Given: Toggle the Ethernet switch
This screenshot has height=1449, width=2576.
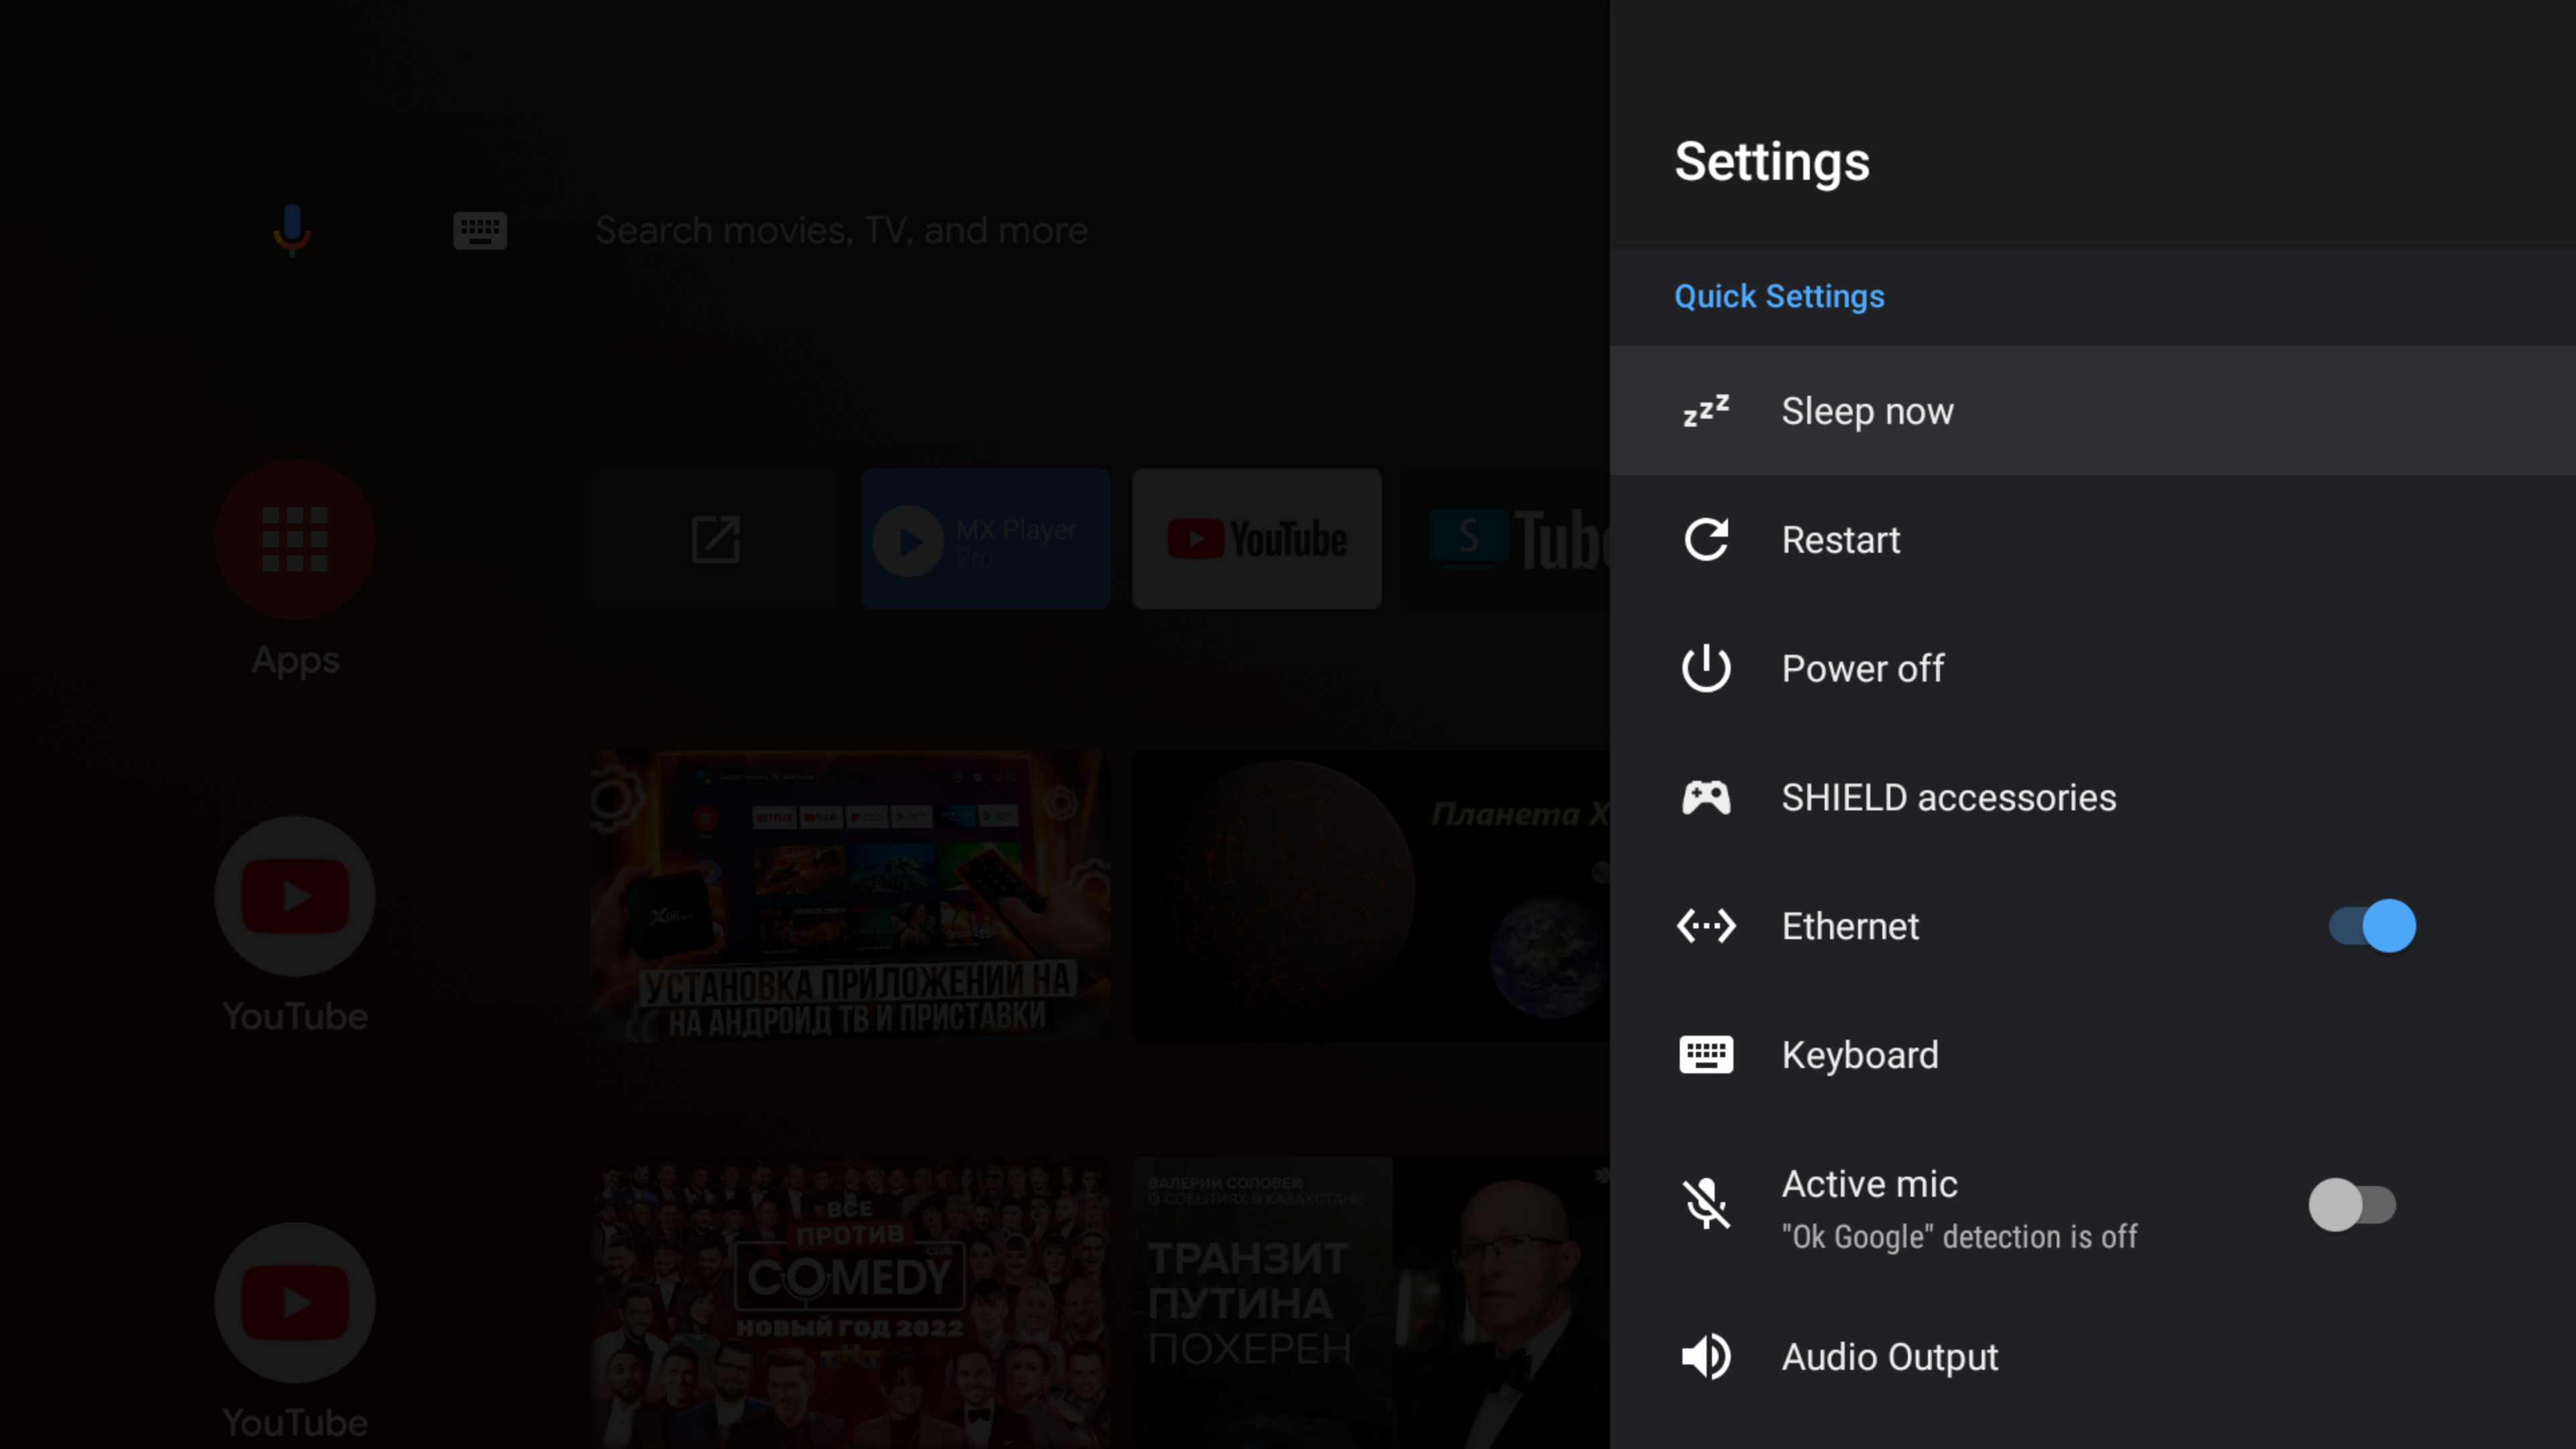Looking at the screenshot, I should (x=2372, y=926).
